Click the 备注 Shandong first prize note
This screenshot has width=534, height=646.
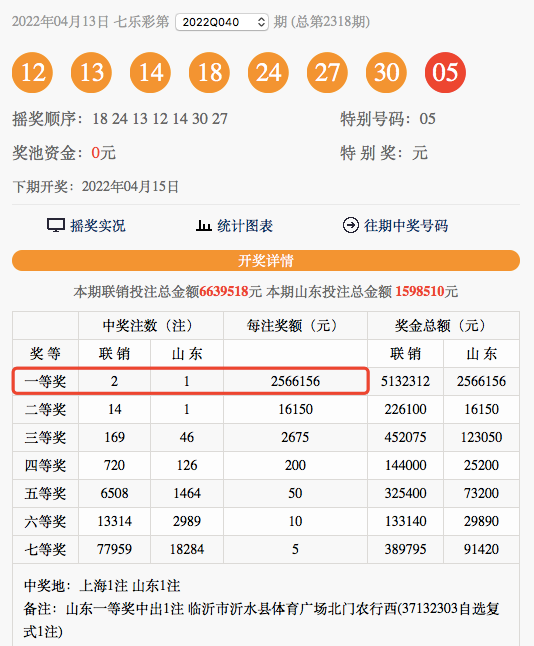(x=262, y=620)
